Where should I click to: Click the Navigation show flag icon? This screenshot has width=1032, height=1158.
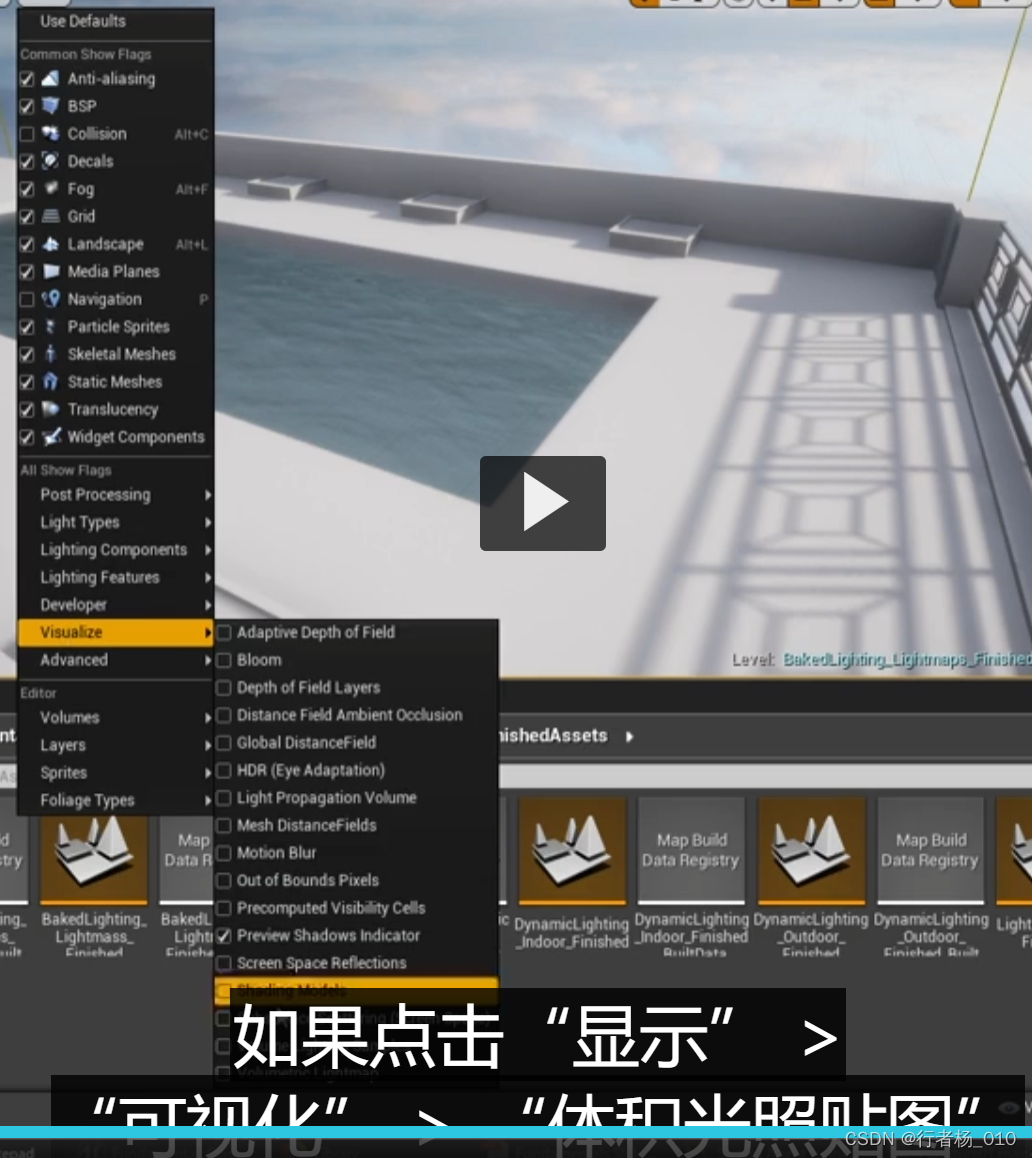coord(50,299)
